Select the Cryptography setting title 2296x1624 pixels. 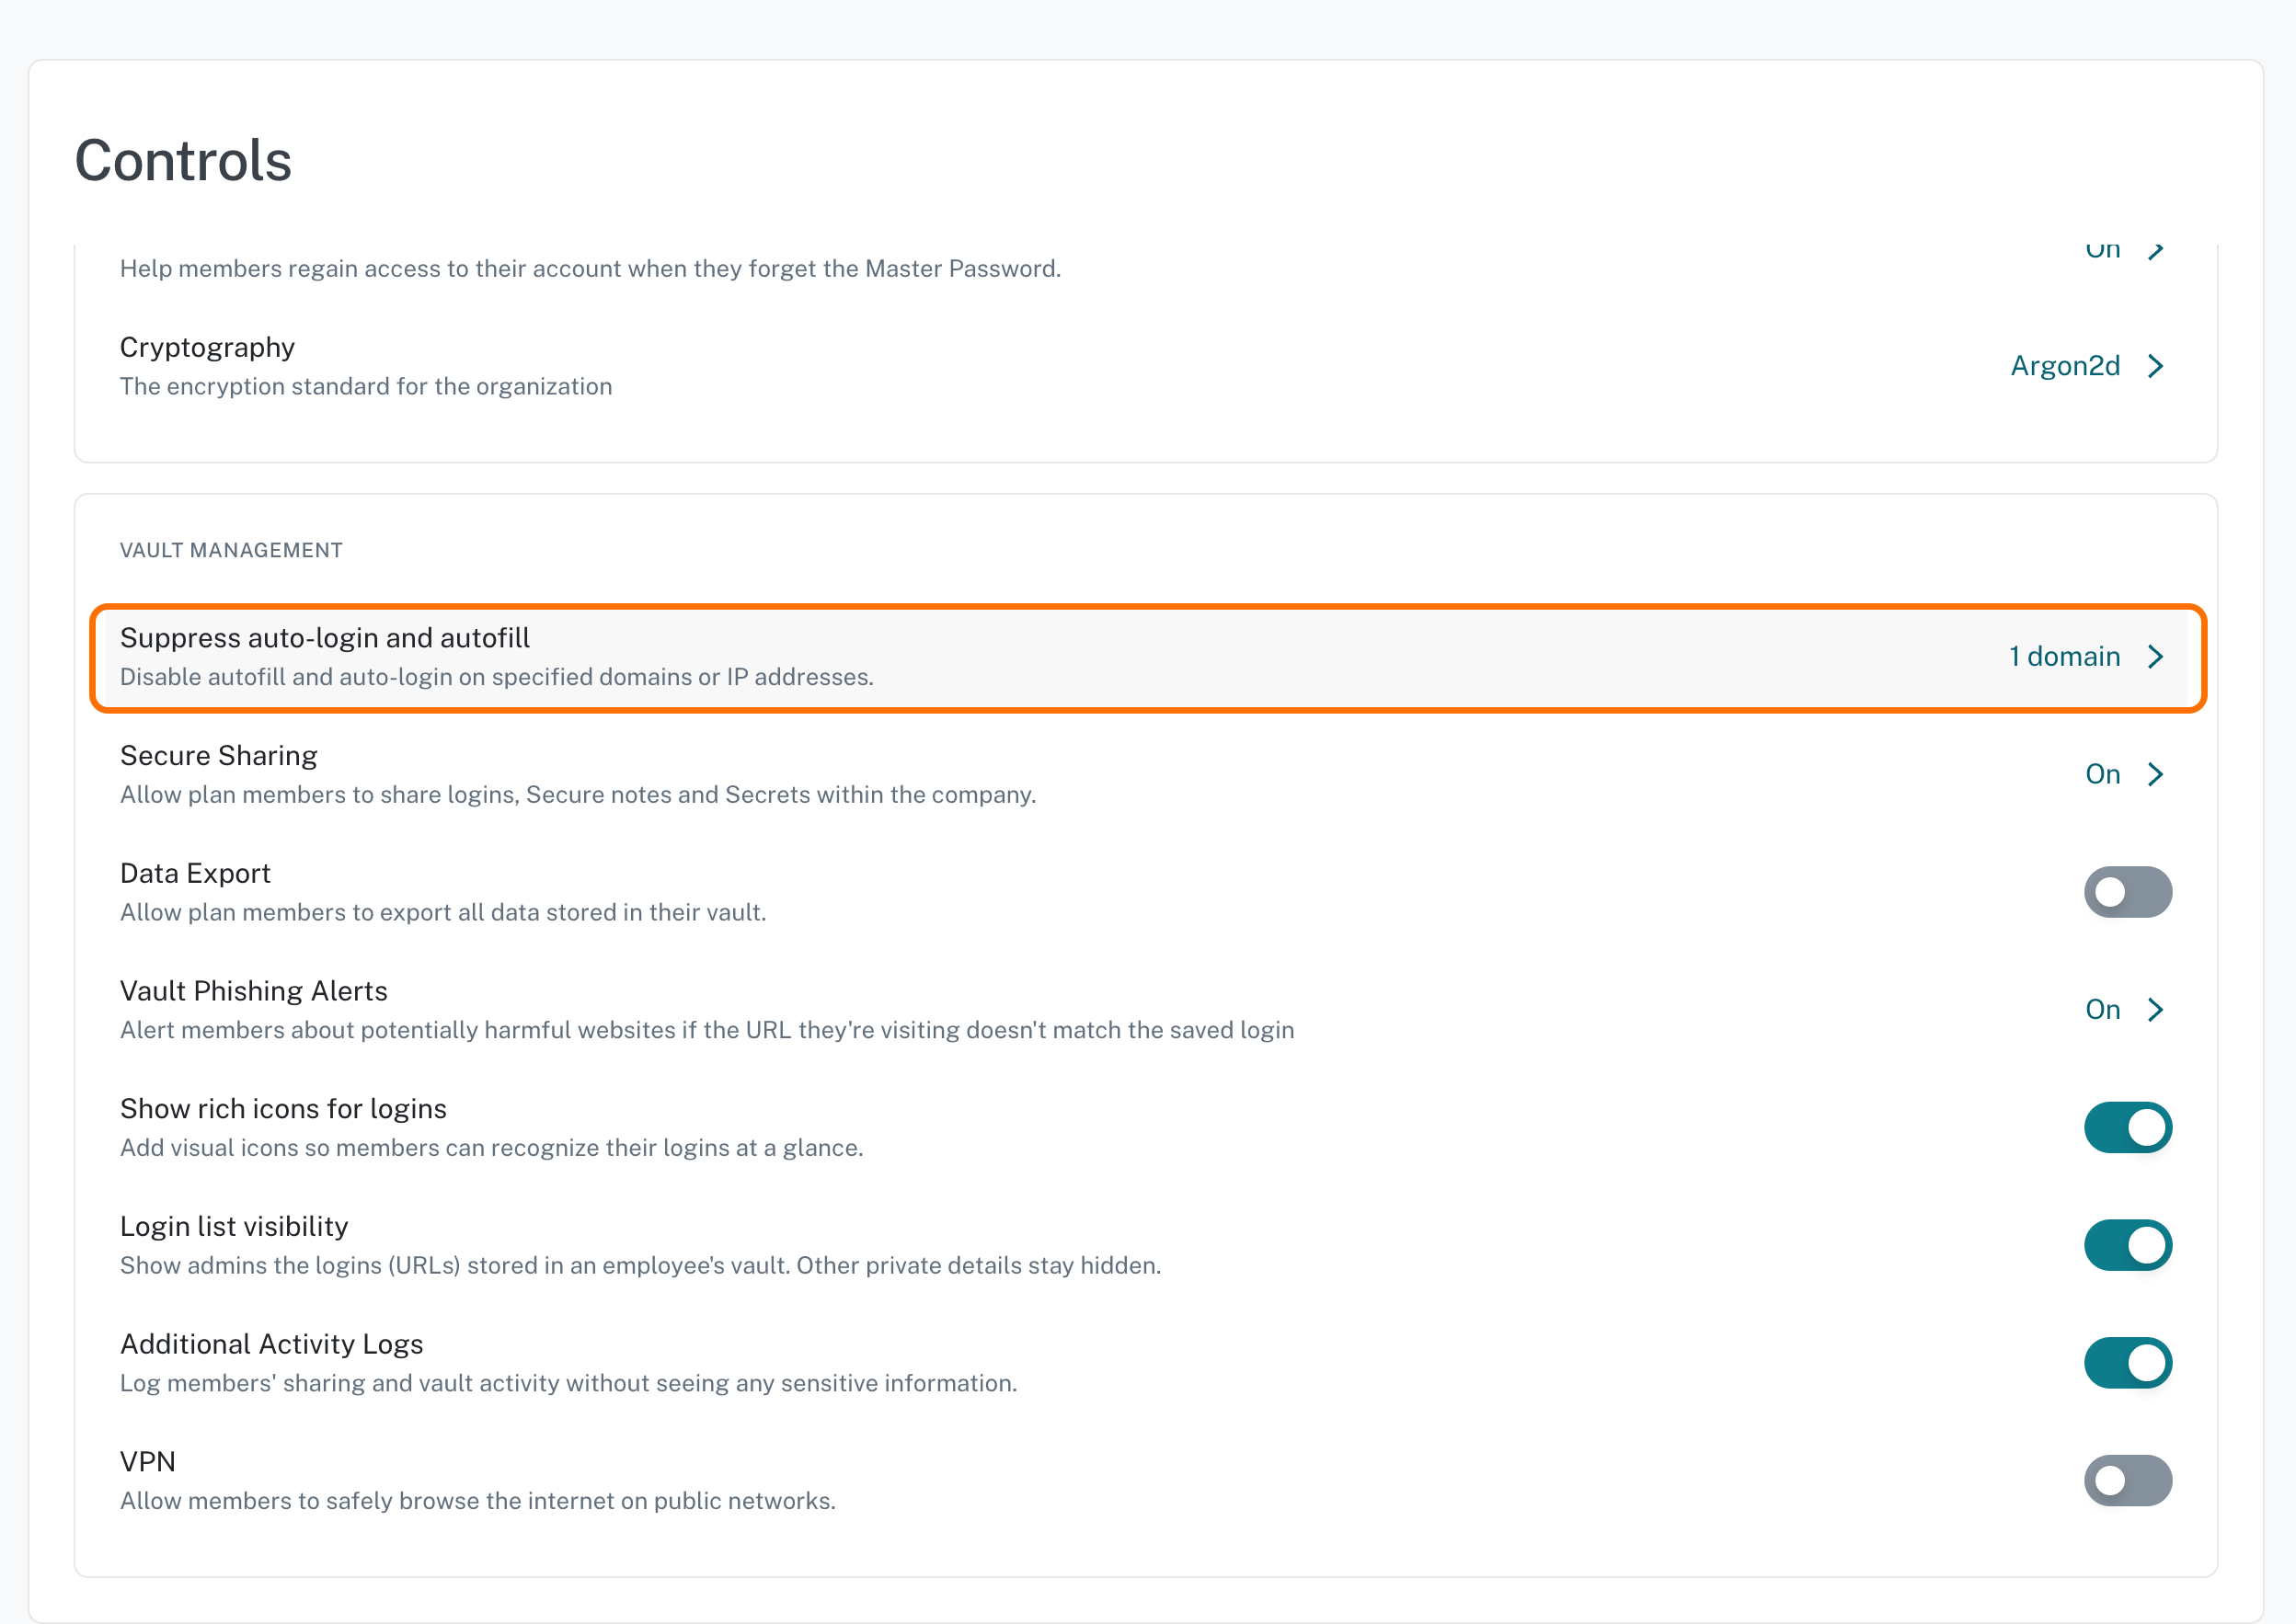pyautogui.click(x=207, y=347)
